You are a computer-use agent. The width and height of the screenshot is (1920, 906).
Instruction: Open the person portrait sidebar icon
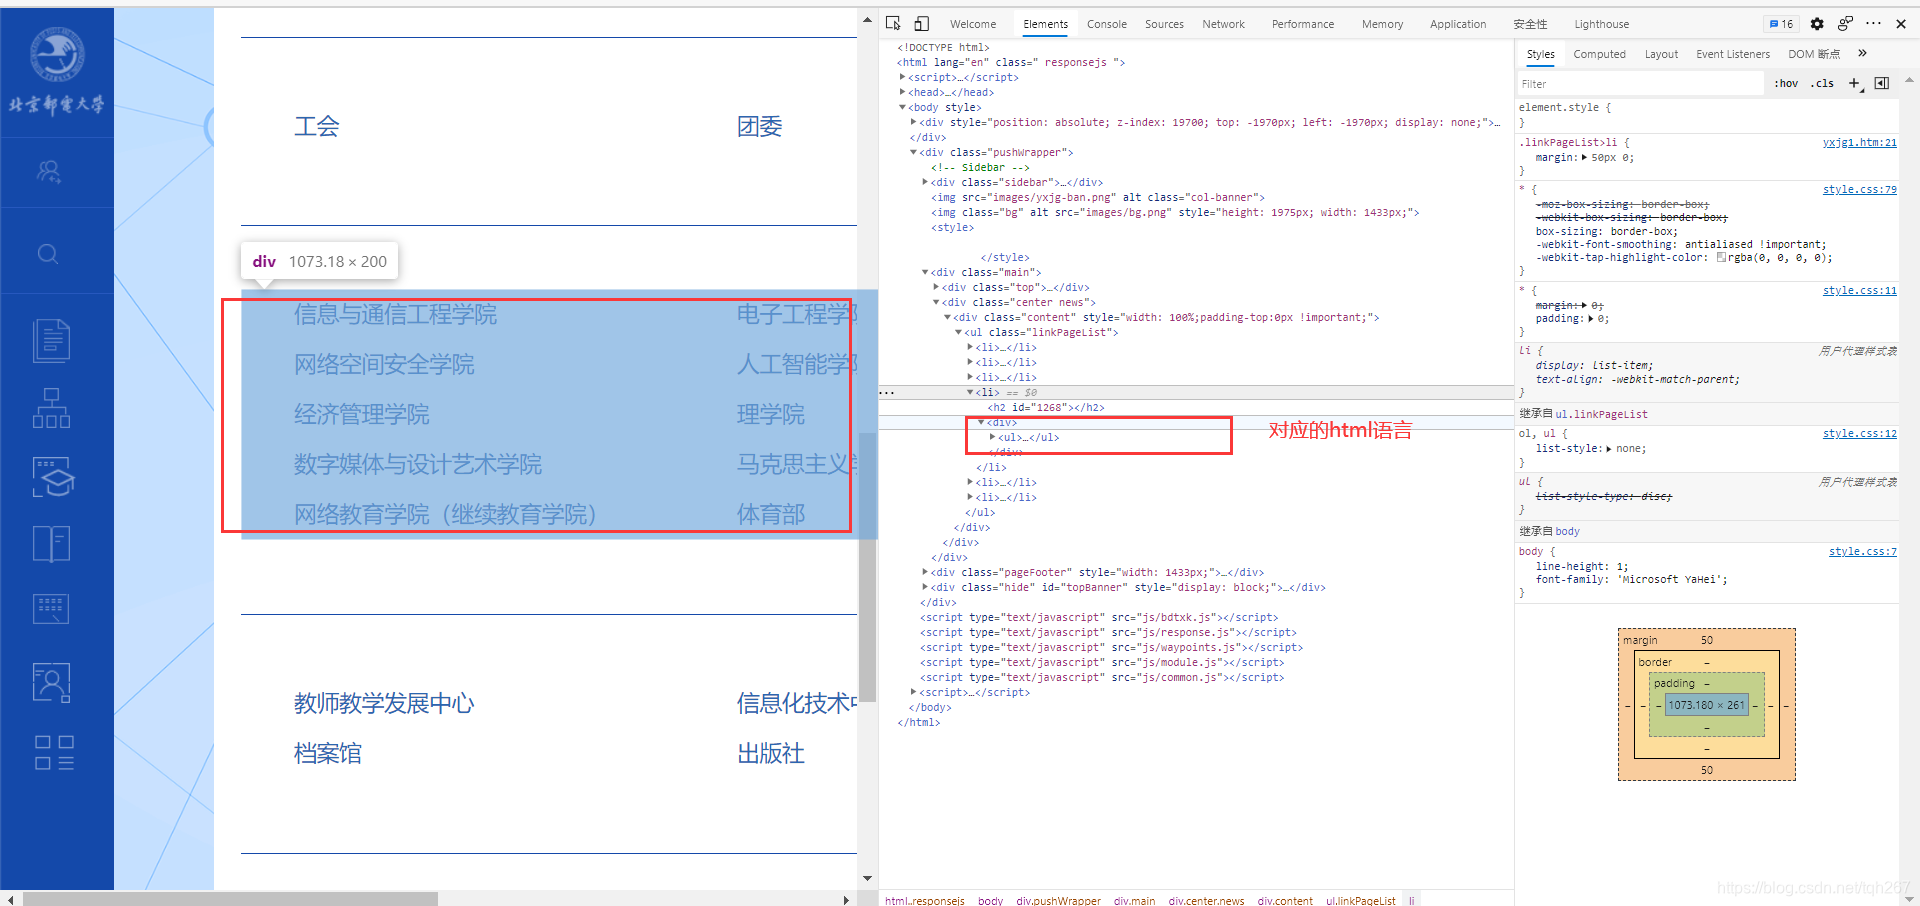click(x=51, y=683)
